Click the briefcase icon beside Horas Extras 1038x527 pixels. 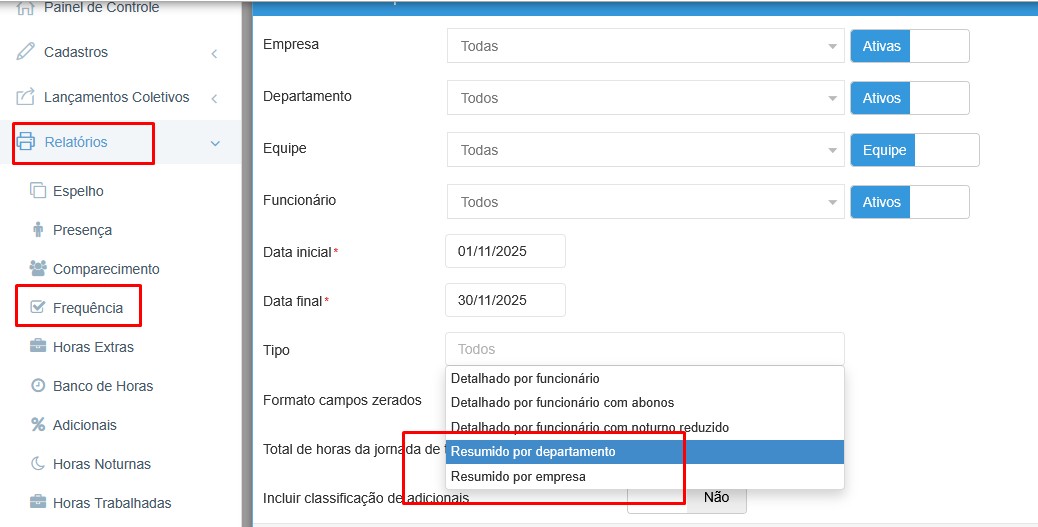[x=38, y=347]
